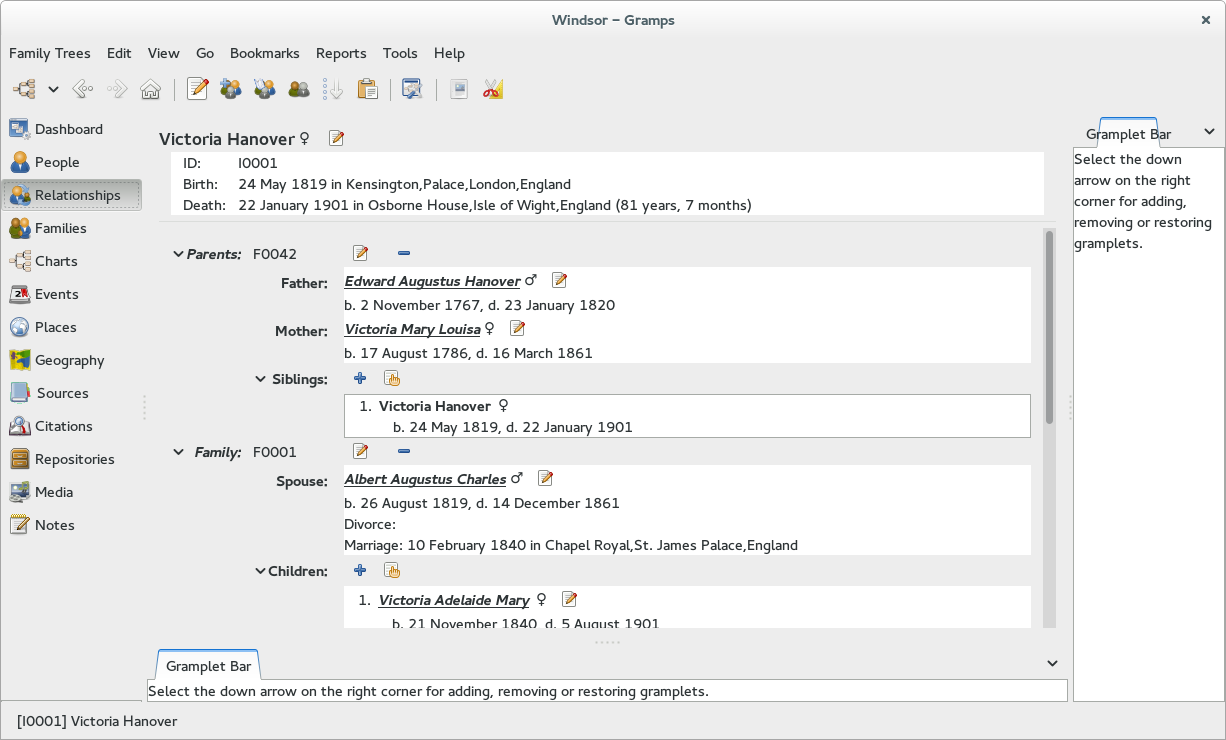Follow the Edward Augustus Hanover link
This screenshot has width=1226, height=740.
(432, 281)
